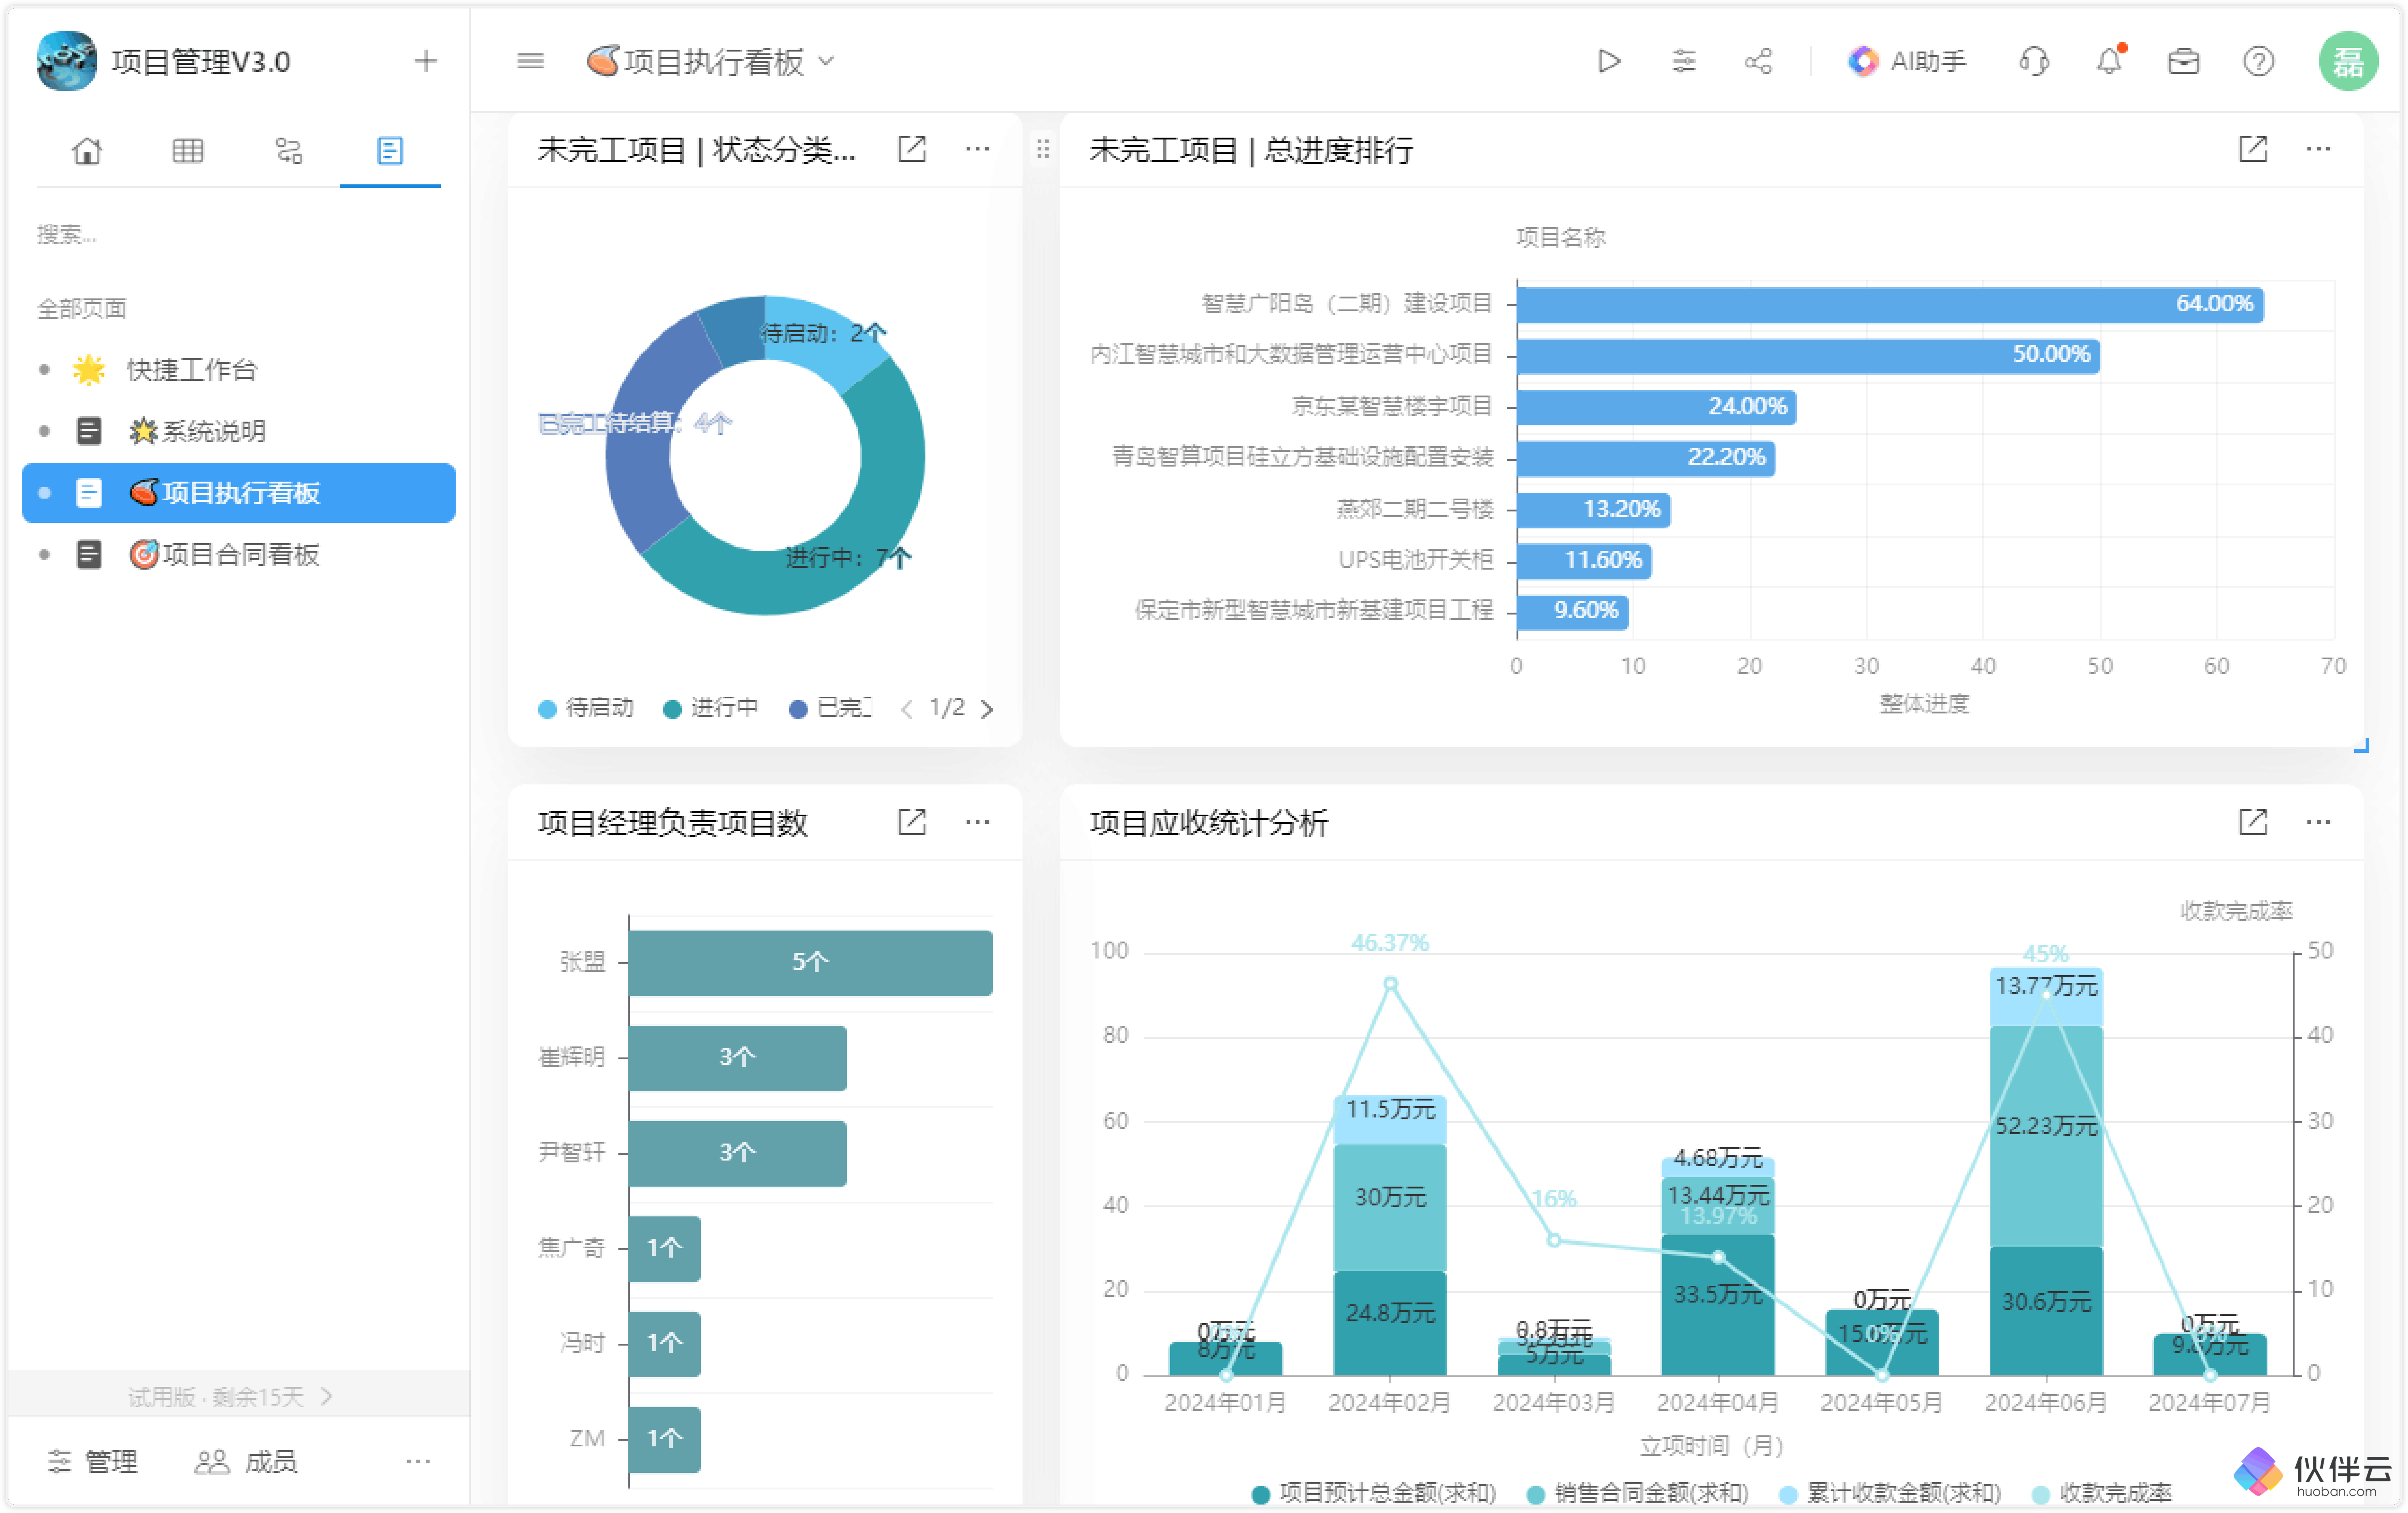Click the headset support icon
The height and width of the screenshot is (1513, 2408).
[2034, 61]
